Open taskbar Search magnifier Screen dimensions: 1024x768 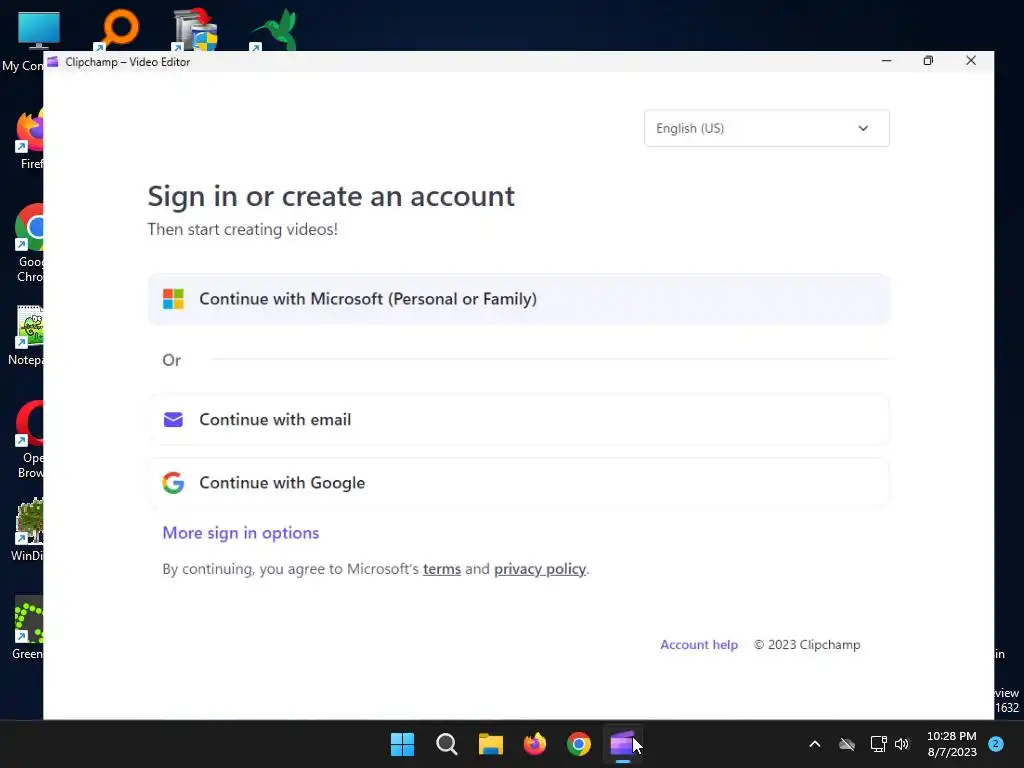[x=447, y=744]
